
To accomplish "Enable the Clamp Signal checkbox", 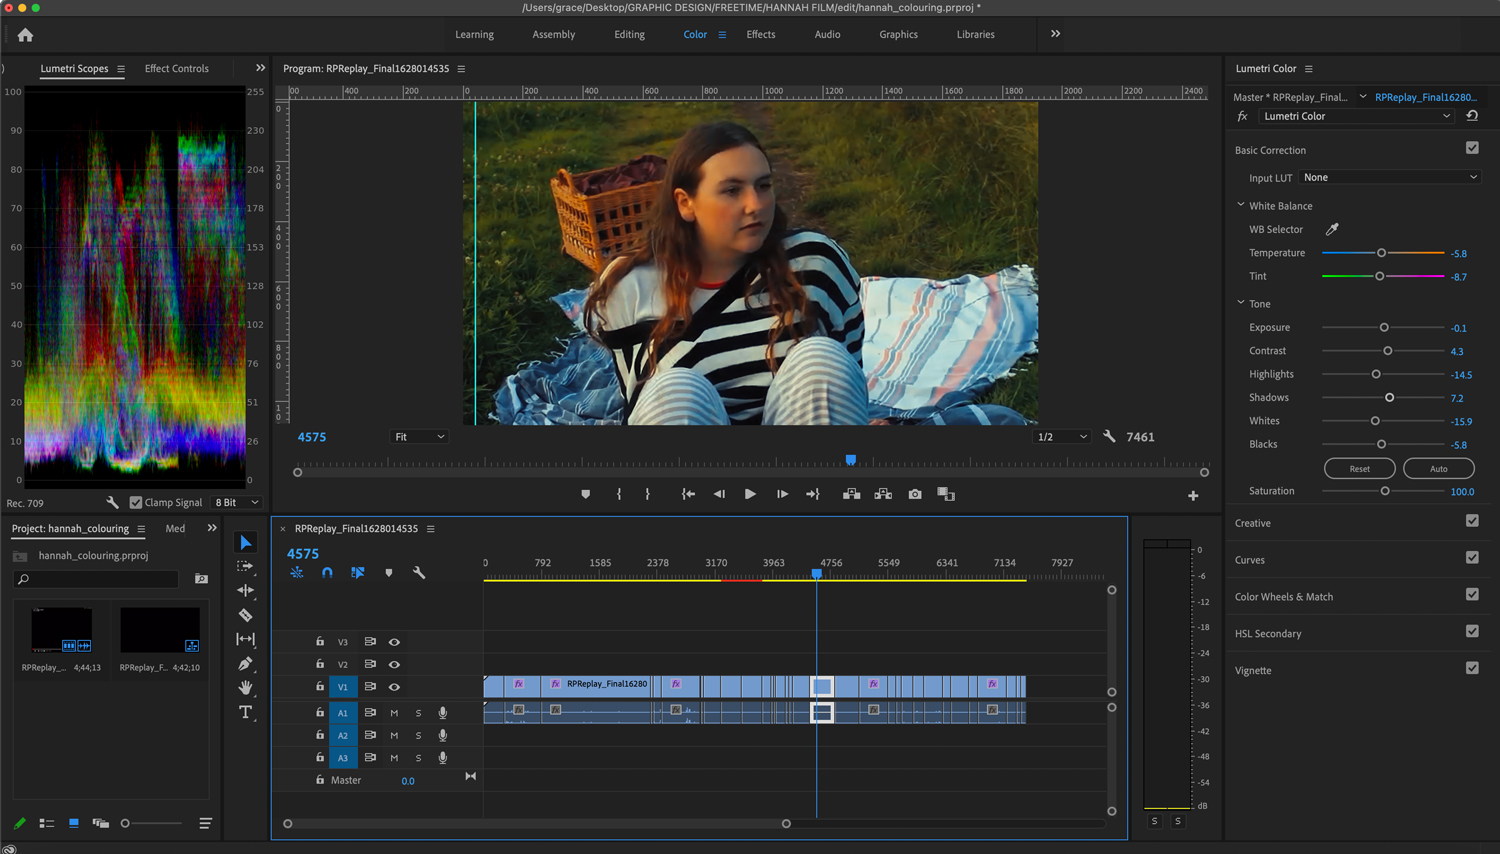I will 136,502.
